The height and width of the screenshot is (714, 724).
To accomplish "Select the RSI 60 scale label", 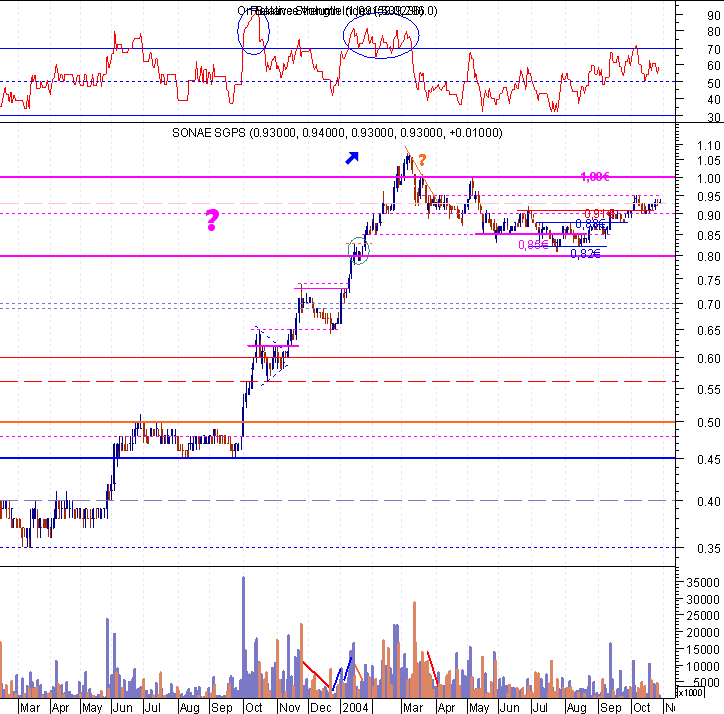I will [713, 66].
